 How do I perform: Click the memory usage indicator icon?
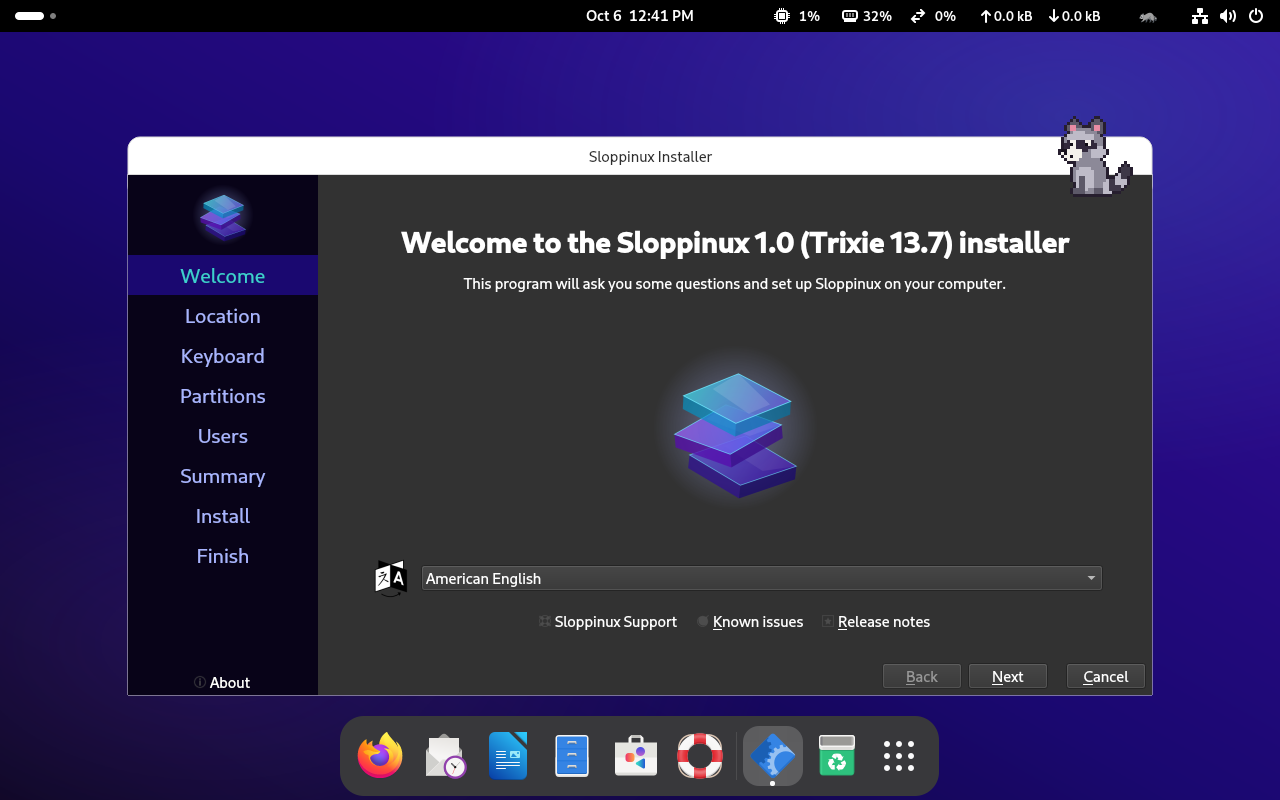pos(850,16)
